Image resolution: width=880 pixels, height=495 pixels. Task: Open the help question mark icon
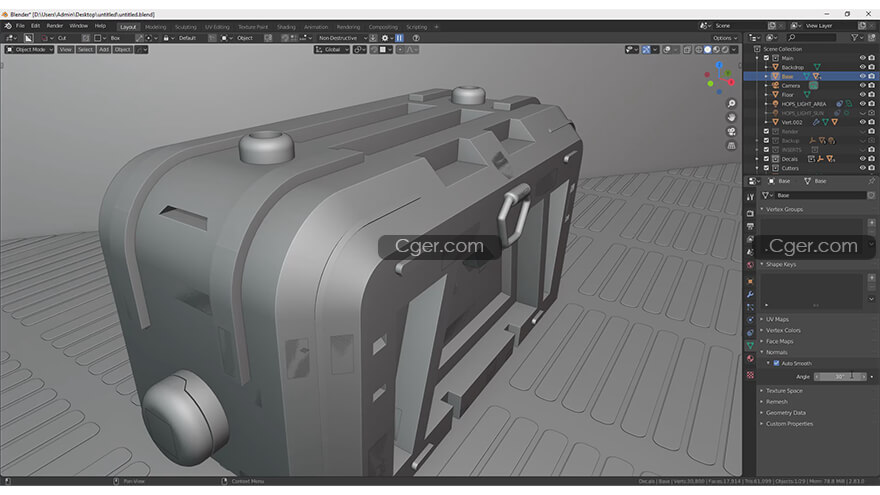coord(416,38)
